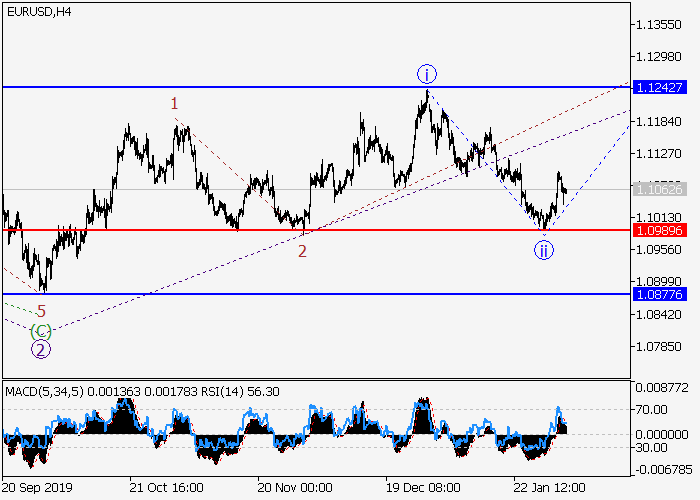Click the purple circled 2 wave label

40,349
